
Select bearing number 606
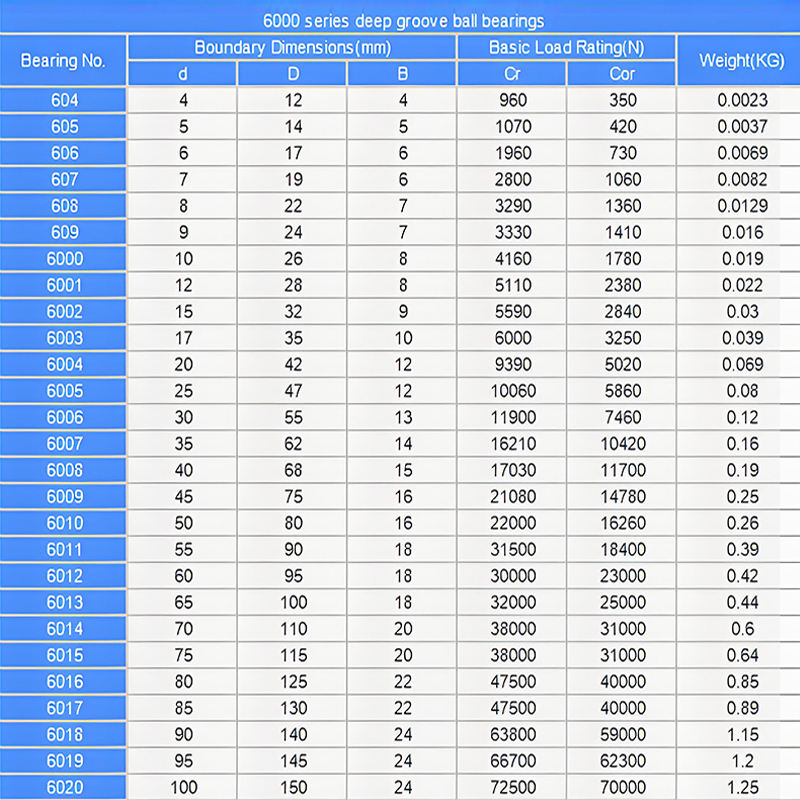pos(64,153)
